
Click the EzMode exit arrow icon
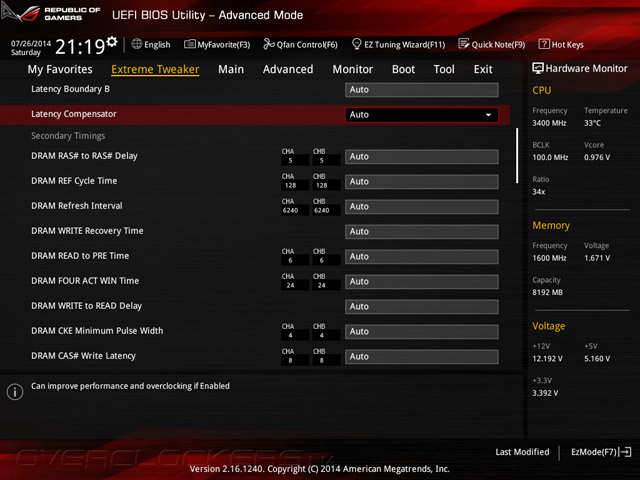(625, 452)
